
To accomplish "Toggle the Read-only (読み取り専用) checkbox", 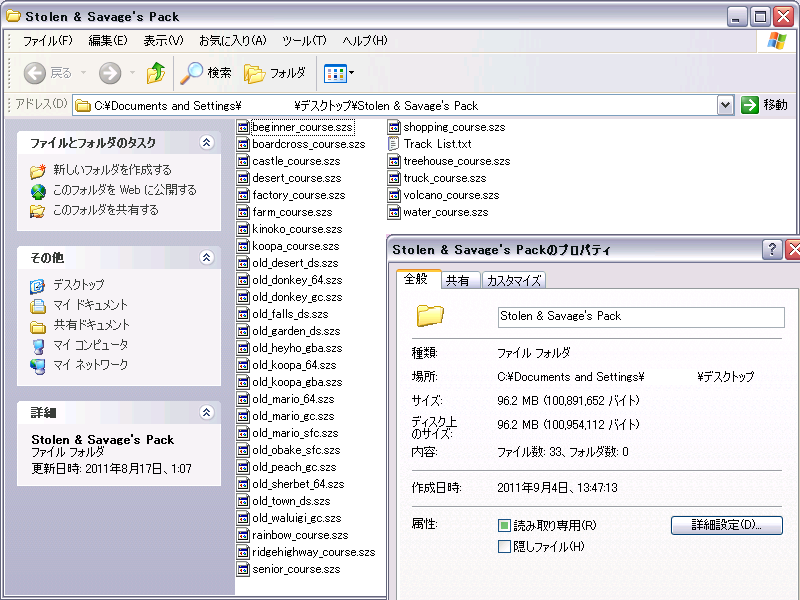I will (x=504, y=525).
